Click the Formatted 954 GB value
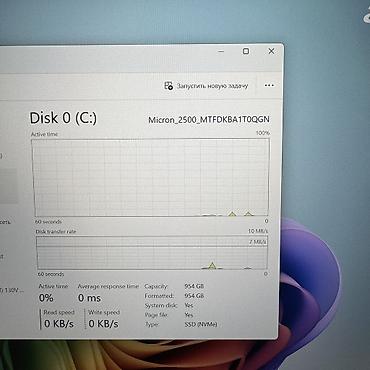 pyautogui.click(x=194, y=296)
